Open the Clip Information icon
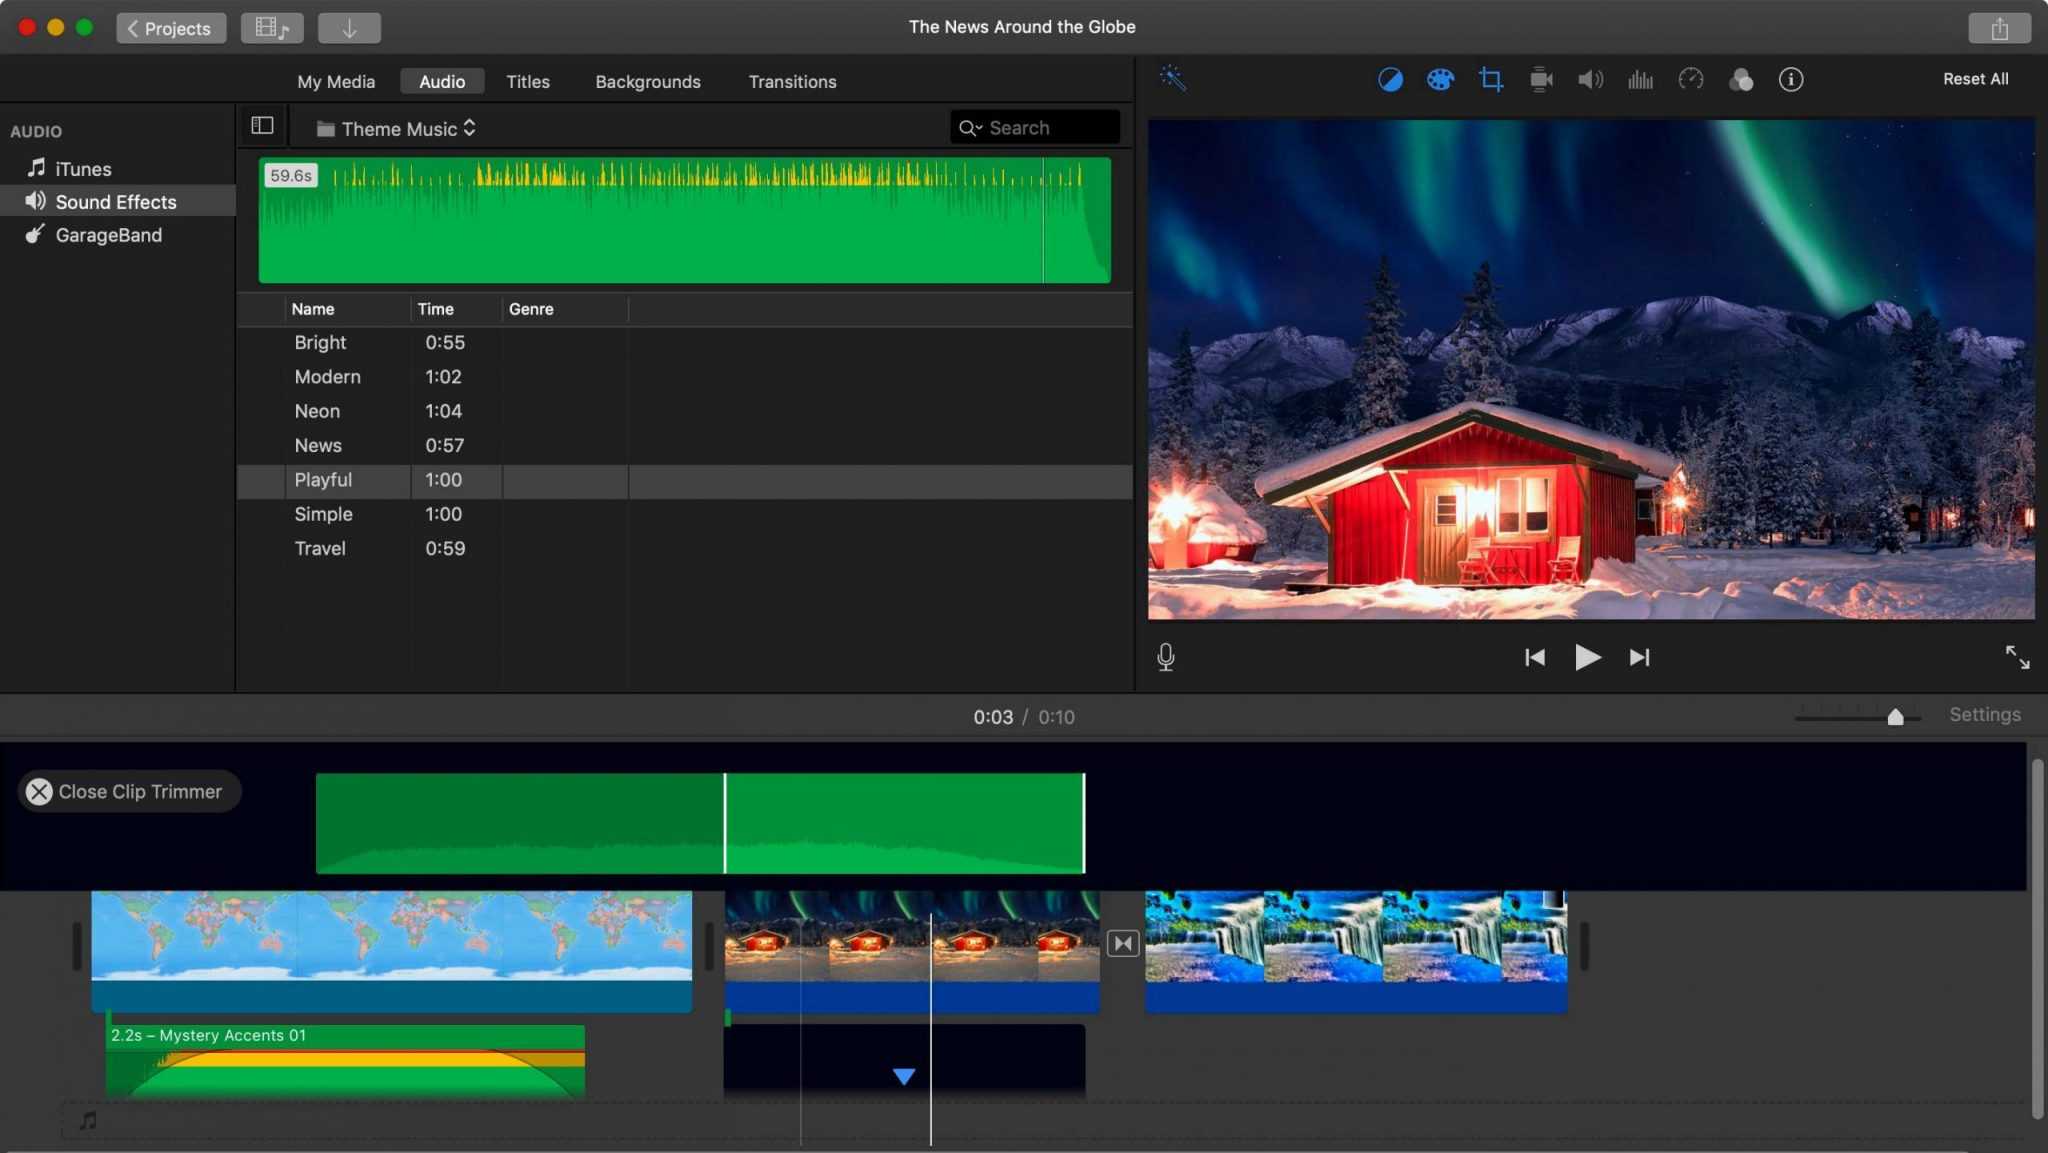Image resolution: width=2048 pixels, height=1153 pixels. (1791, 79)
